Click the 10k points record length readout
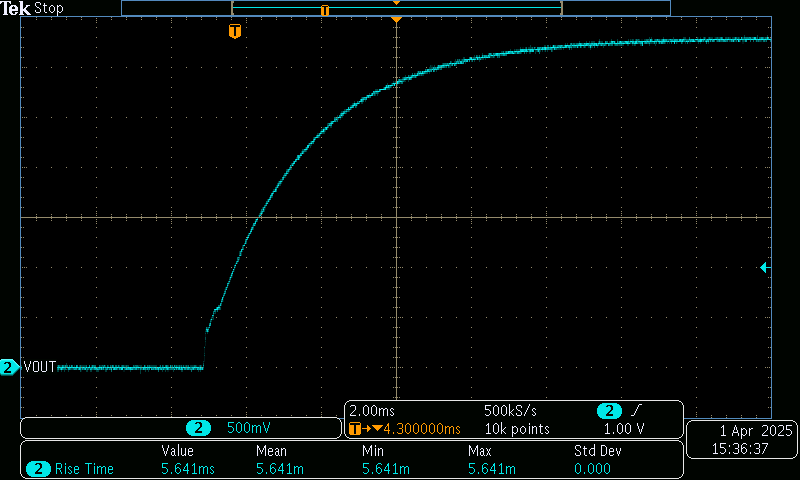The image size is (800, 480). click(517, 429)
